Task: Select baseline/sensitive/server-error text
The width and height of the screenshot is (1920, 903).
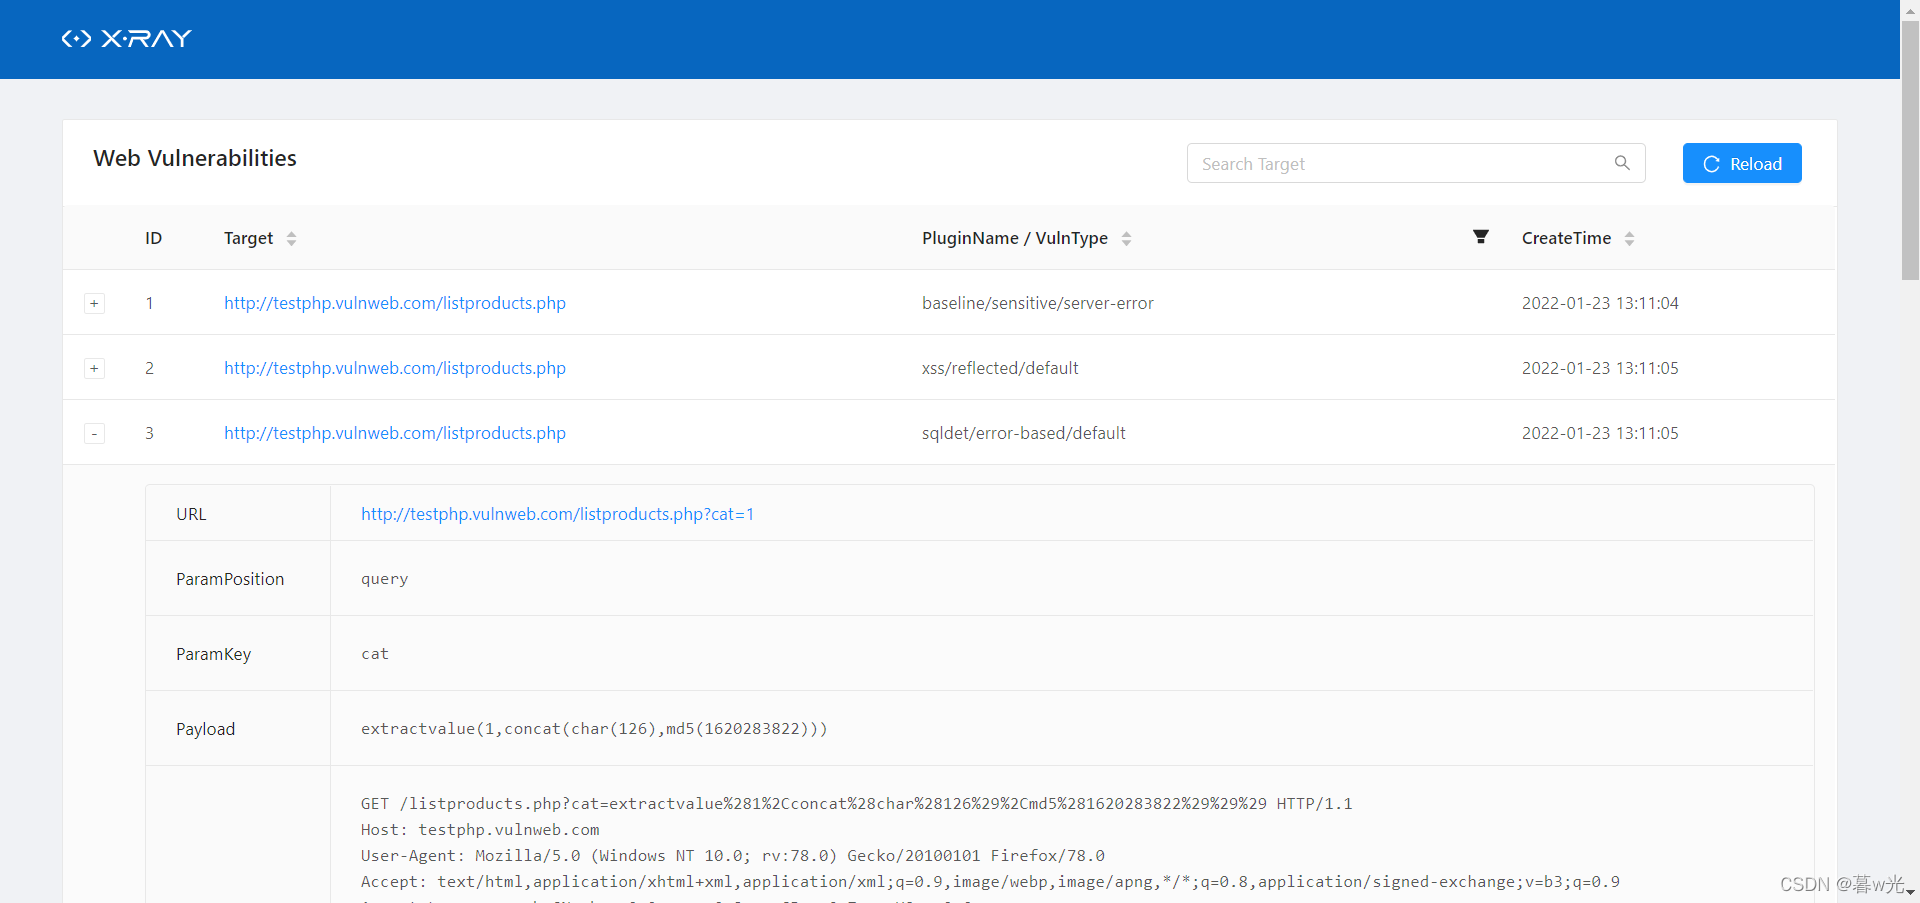Action: (1037, 303)
